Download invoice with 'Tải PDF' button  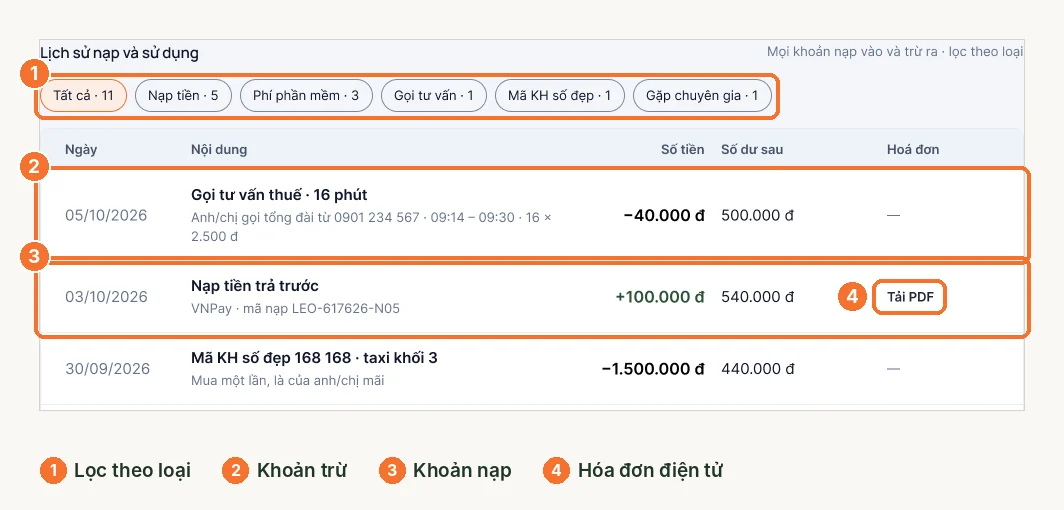pos(909,296)
